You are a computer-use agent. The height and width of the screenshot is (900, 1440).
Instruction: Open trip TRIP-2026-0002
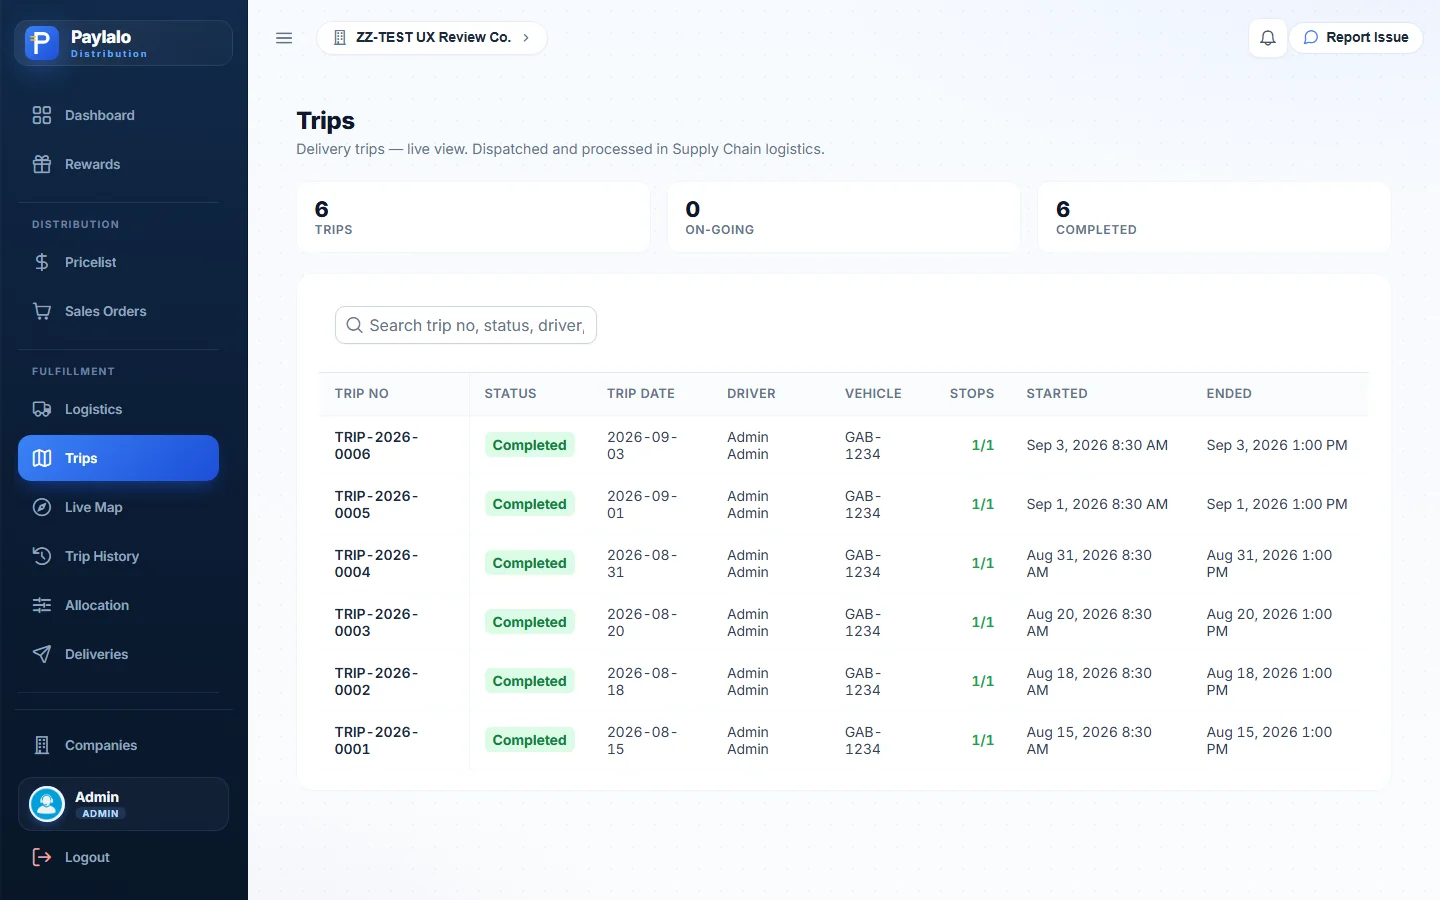377,682
